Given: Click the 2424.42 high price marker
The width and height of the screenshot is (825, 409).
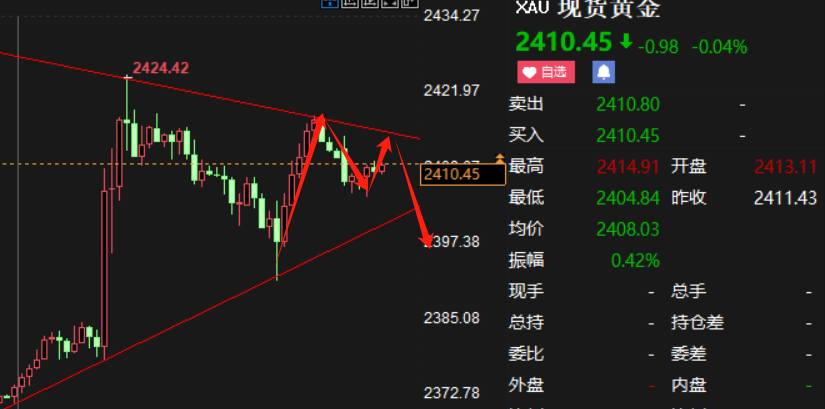Looking at the screenshot, I should (x=160, y=68).
